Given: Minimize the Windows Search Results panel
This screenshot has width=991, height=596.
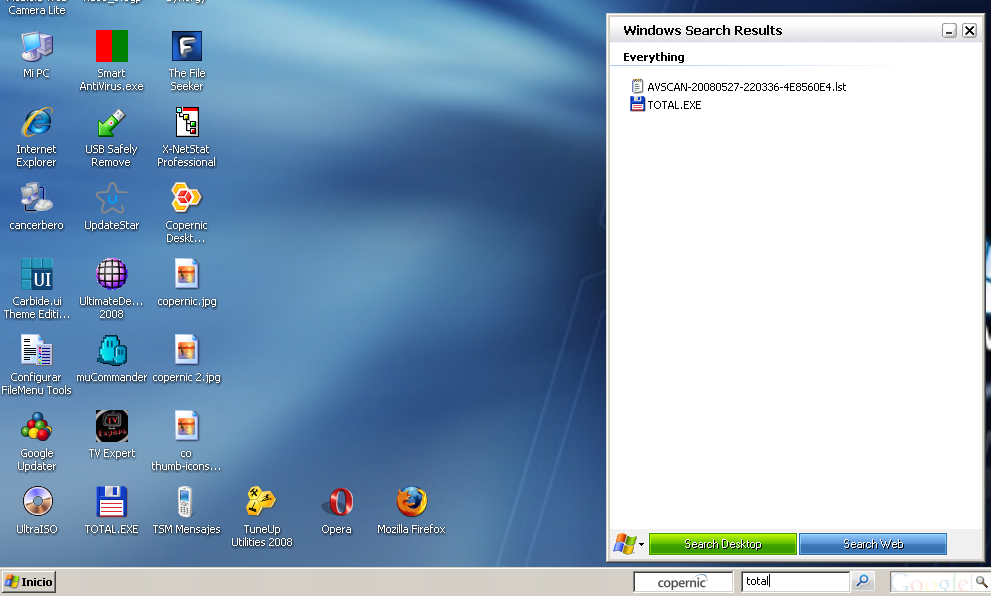Looking at the screenshot, I should [x=949, y=30].
